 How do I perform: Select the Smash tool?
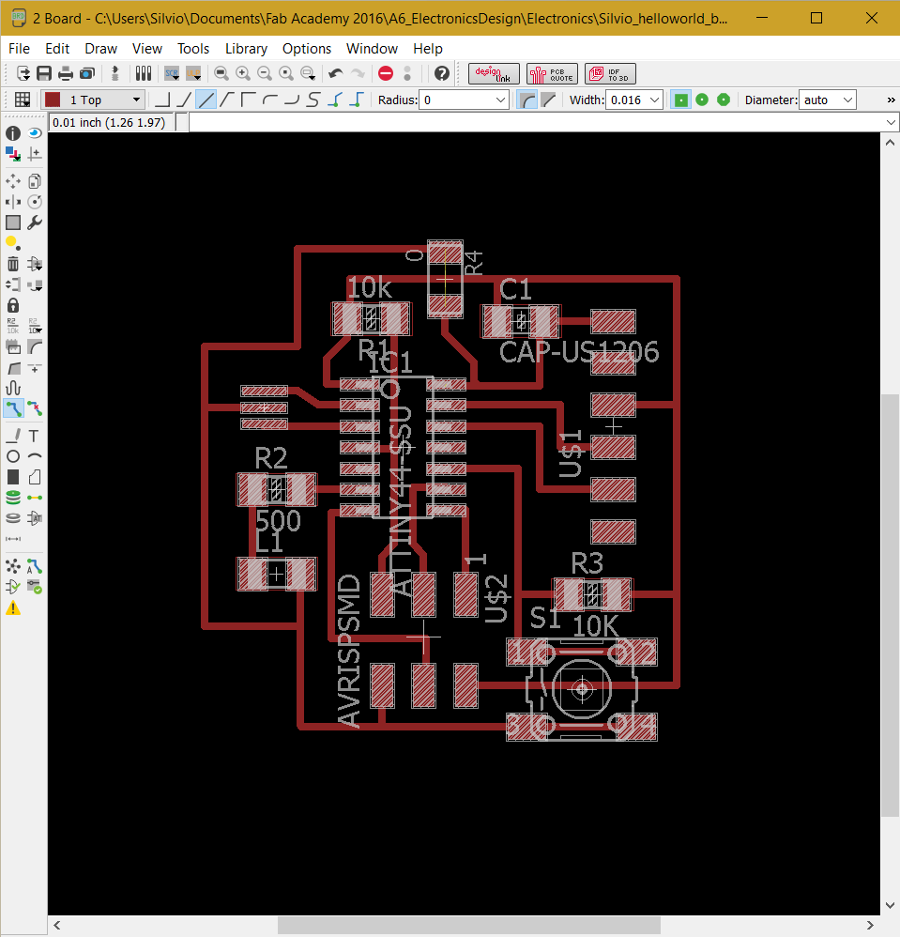coord(13,347)
